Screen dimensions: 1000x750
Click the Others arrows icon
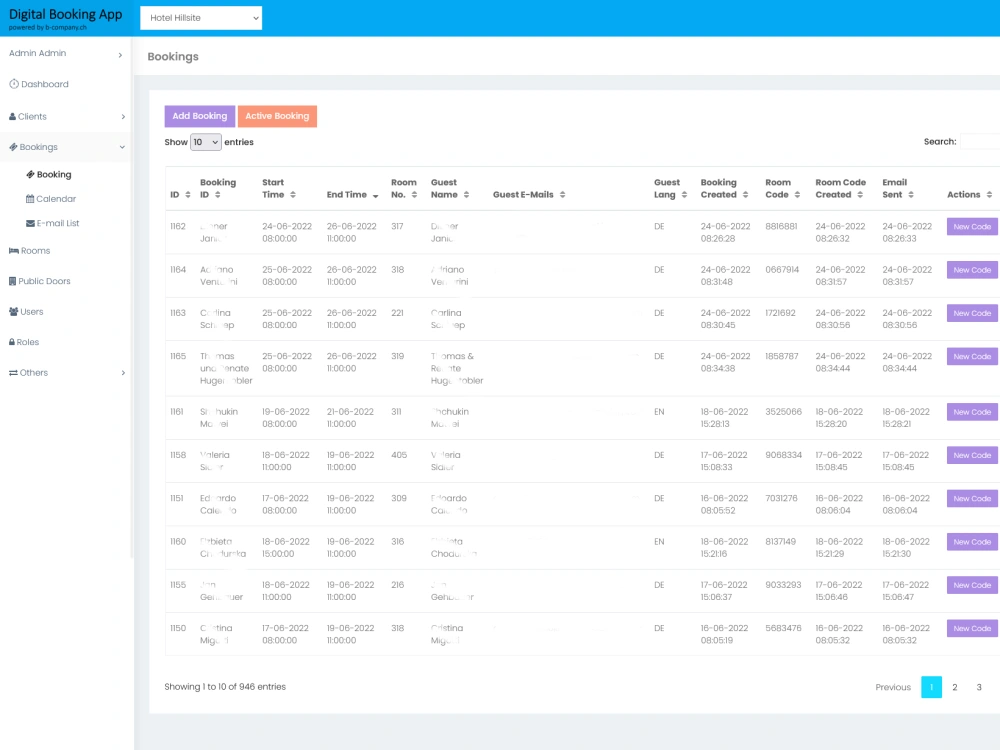click(x=13, y=373)
